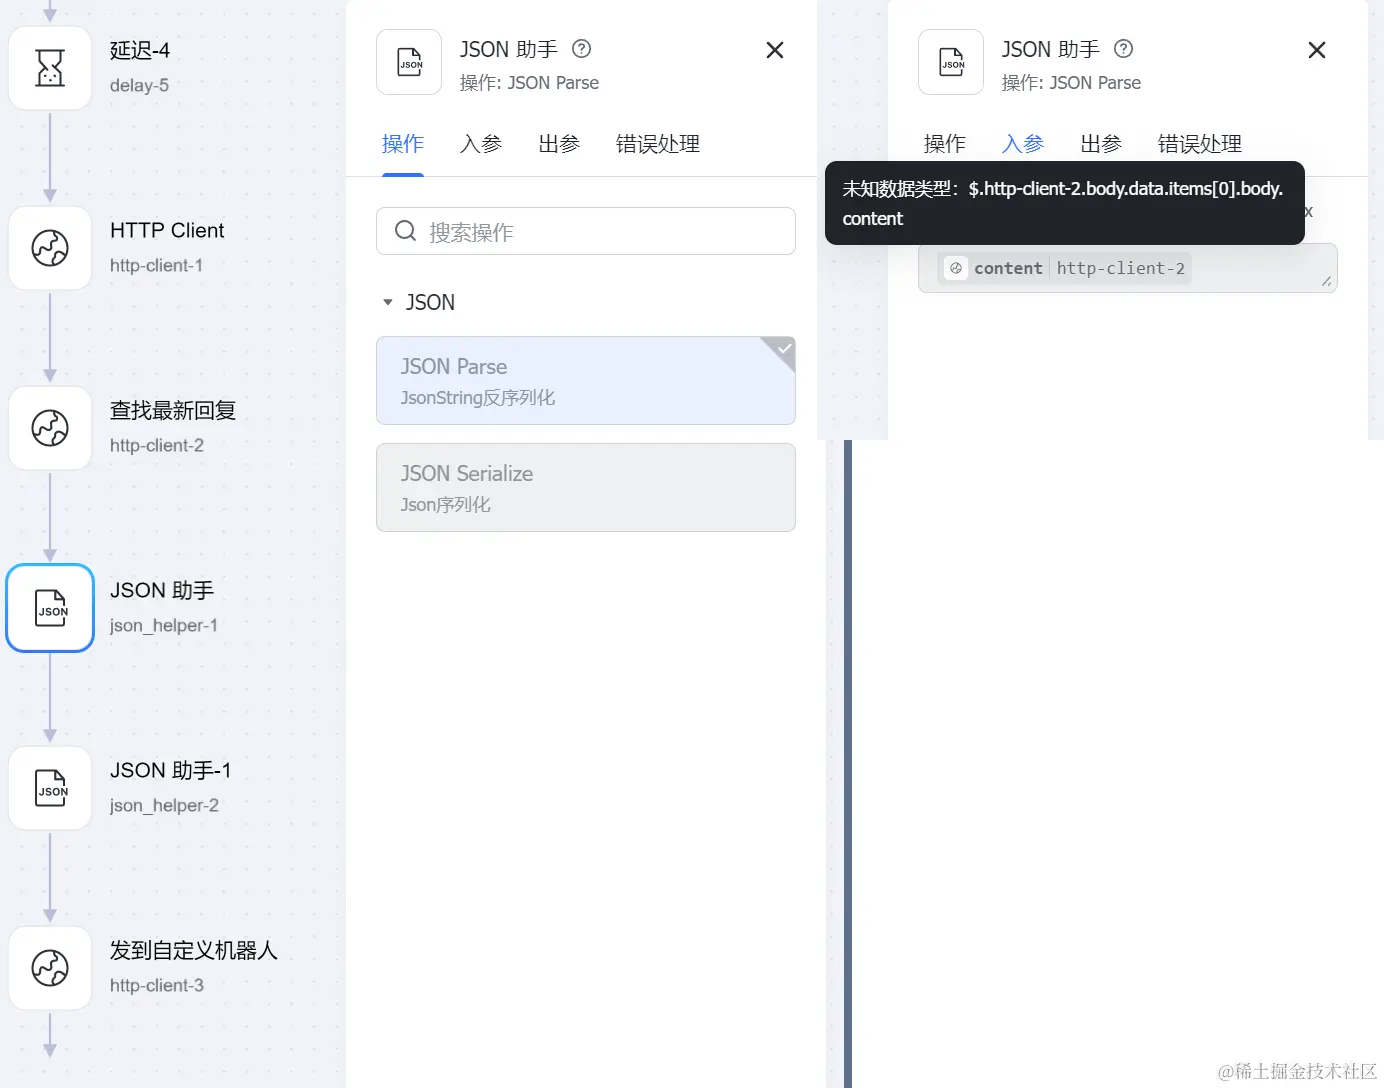
Task: Select the JSON 助手-1 json_helper-2 node icon
Action: click(x=50, y=788)
